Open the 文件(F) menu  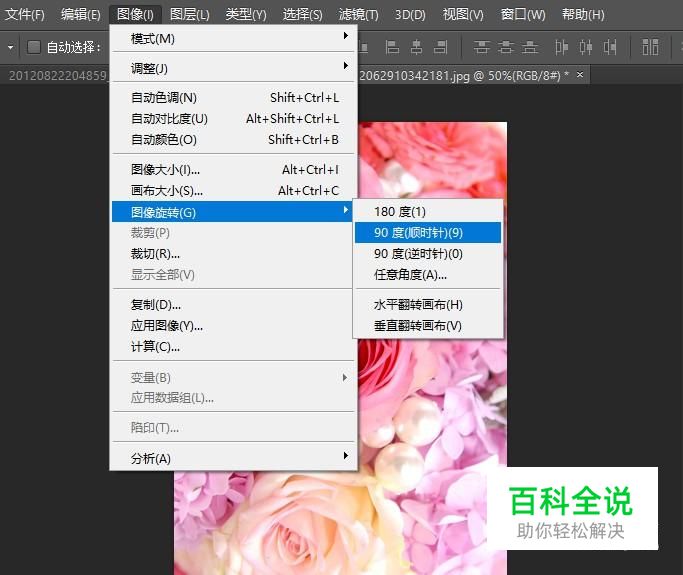24,15
